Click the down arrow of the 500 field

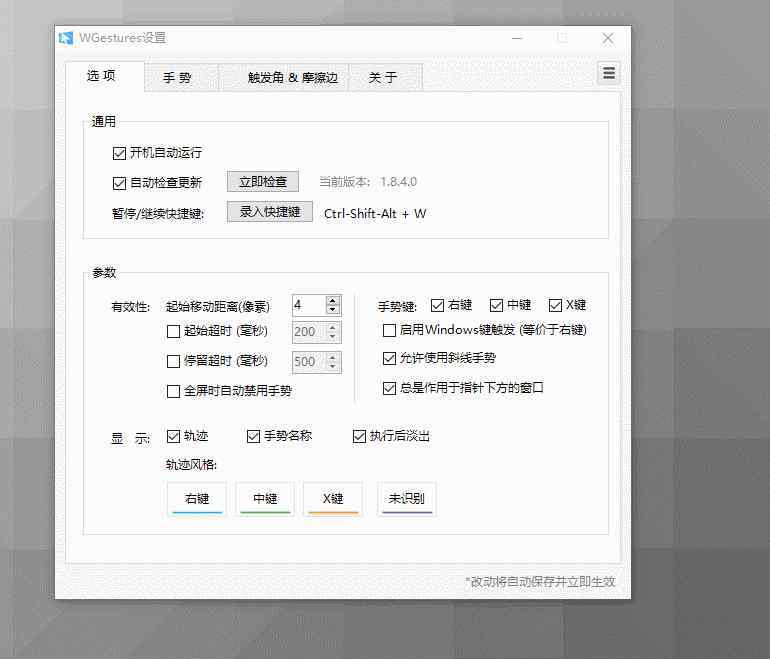(x=333, y=366)
